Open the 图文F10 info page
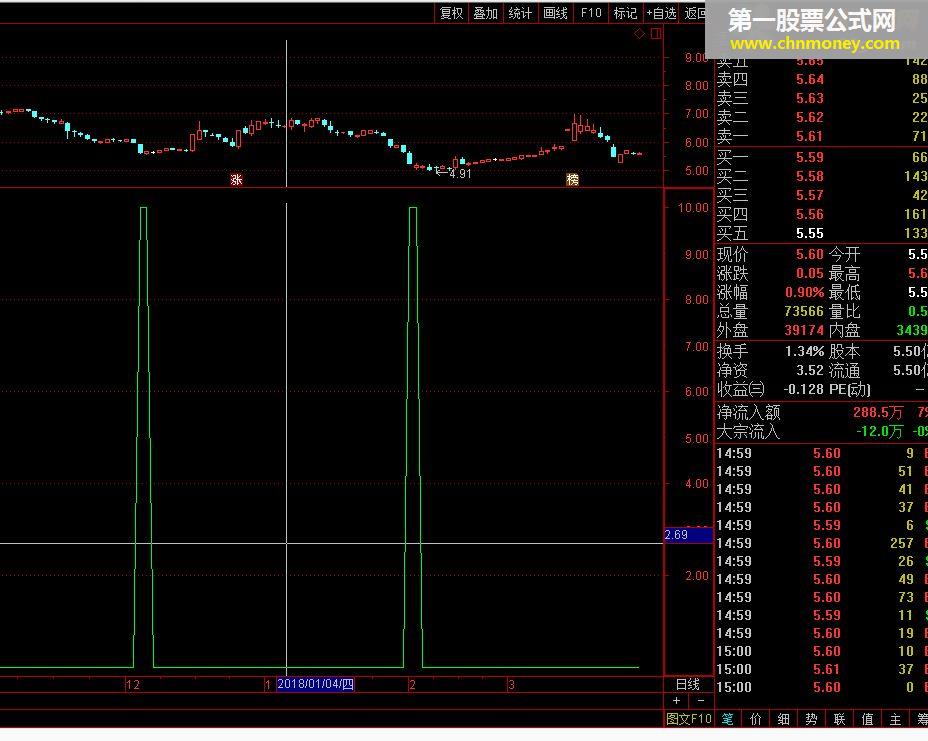This screenshot has width=928, height=741. coord(689,719)
